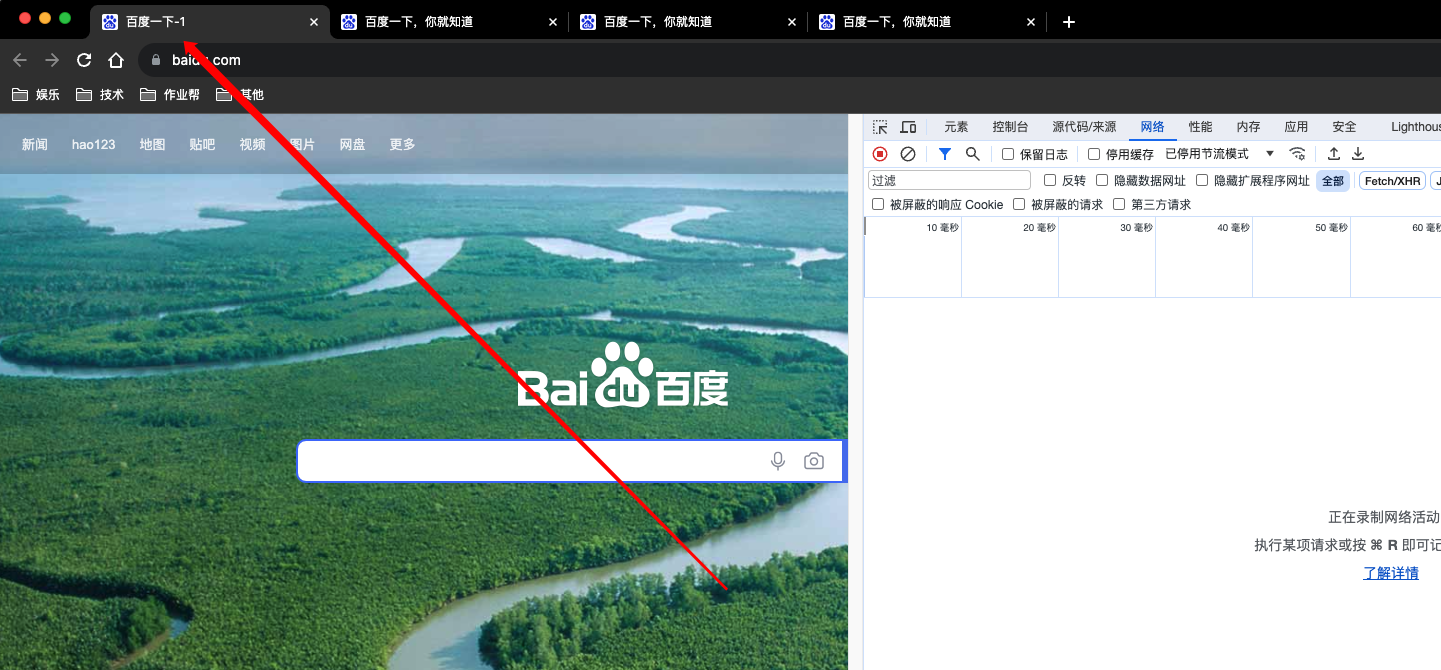Enable the 保留日志 checkbox
Screen dimensions: 1441x670
pyautogui.click(x=1008, y=154)
